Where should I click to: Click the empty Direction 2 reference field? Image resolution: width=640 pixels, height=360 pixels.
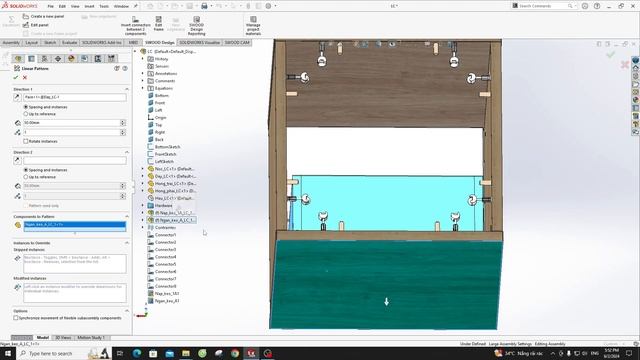pos(75,160)
